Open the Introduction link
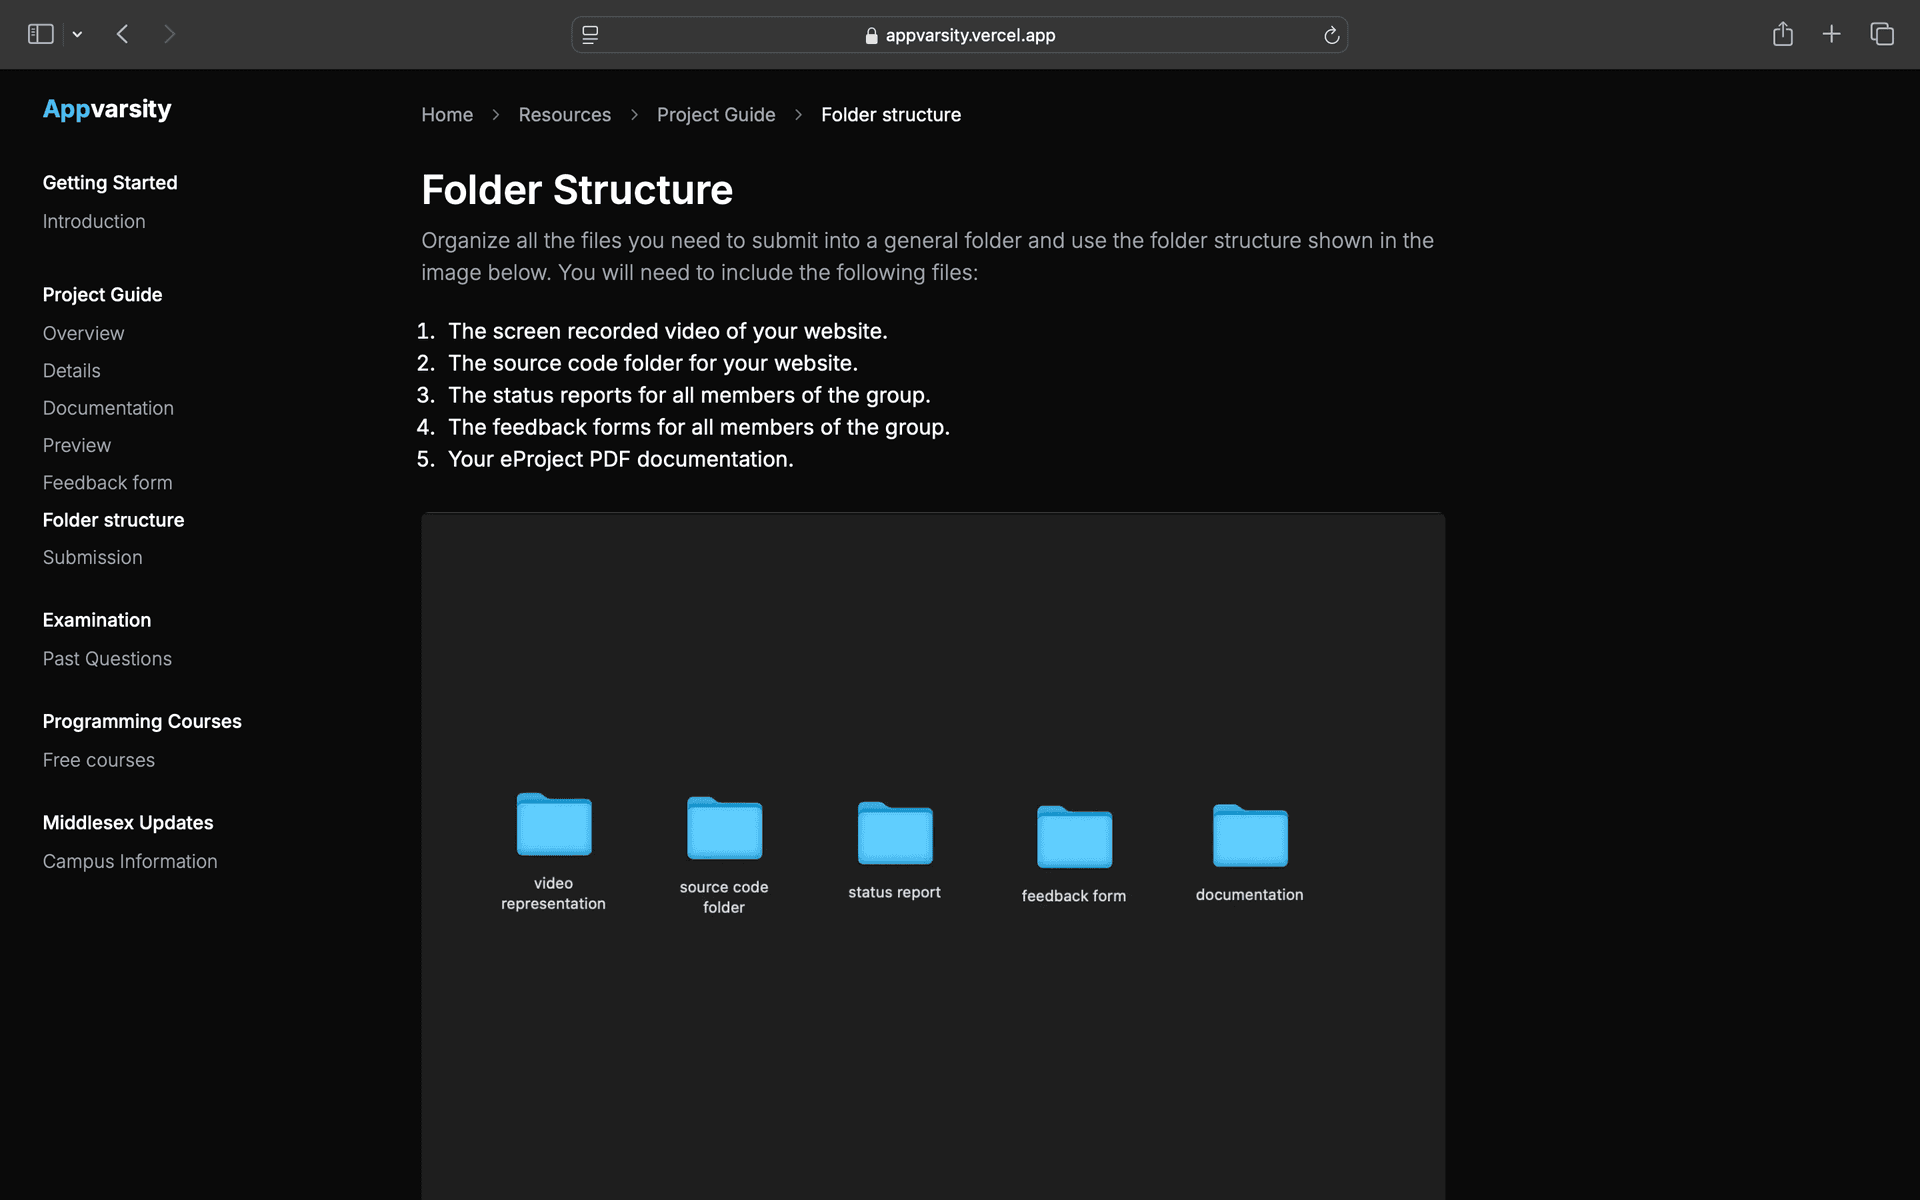Screen dimensions: 1920x1200 pos(93,221)
